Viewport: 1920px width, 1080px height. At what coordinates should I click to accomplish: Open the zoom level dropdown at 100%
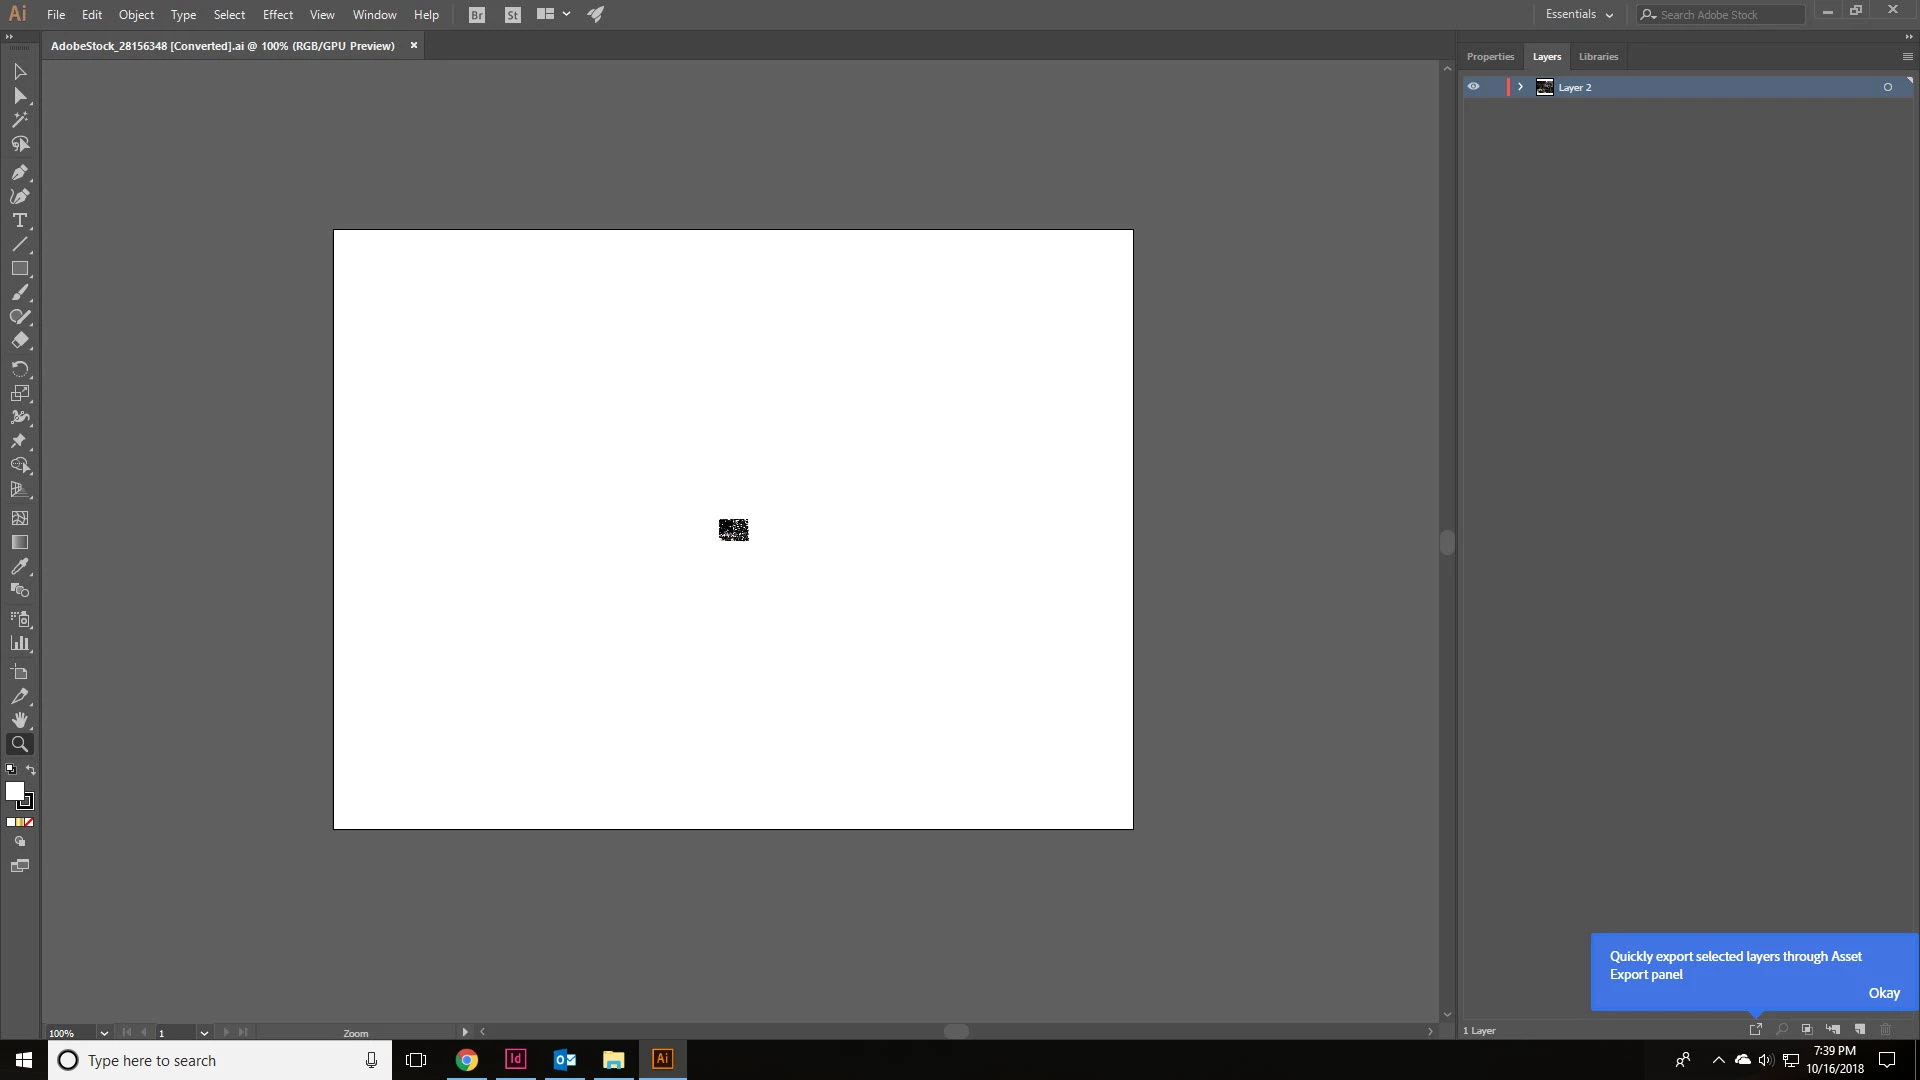[104, 1033]
